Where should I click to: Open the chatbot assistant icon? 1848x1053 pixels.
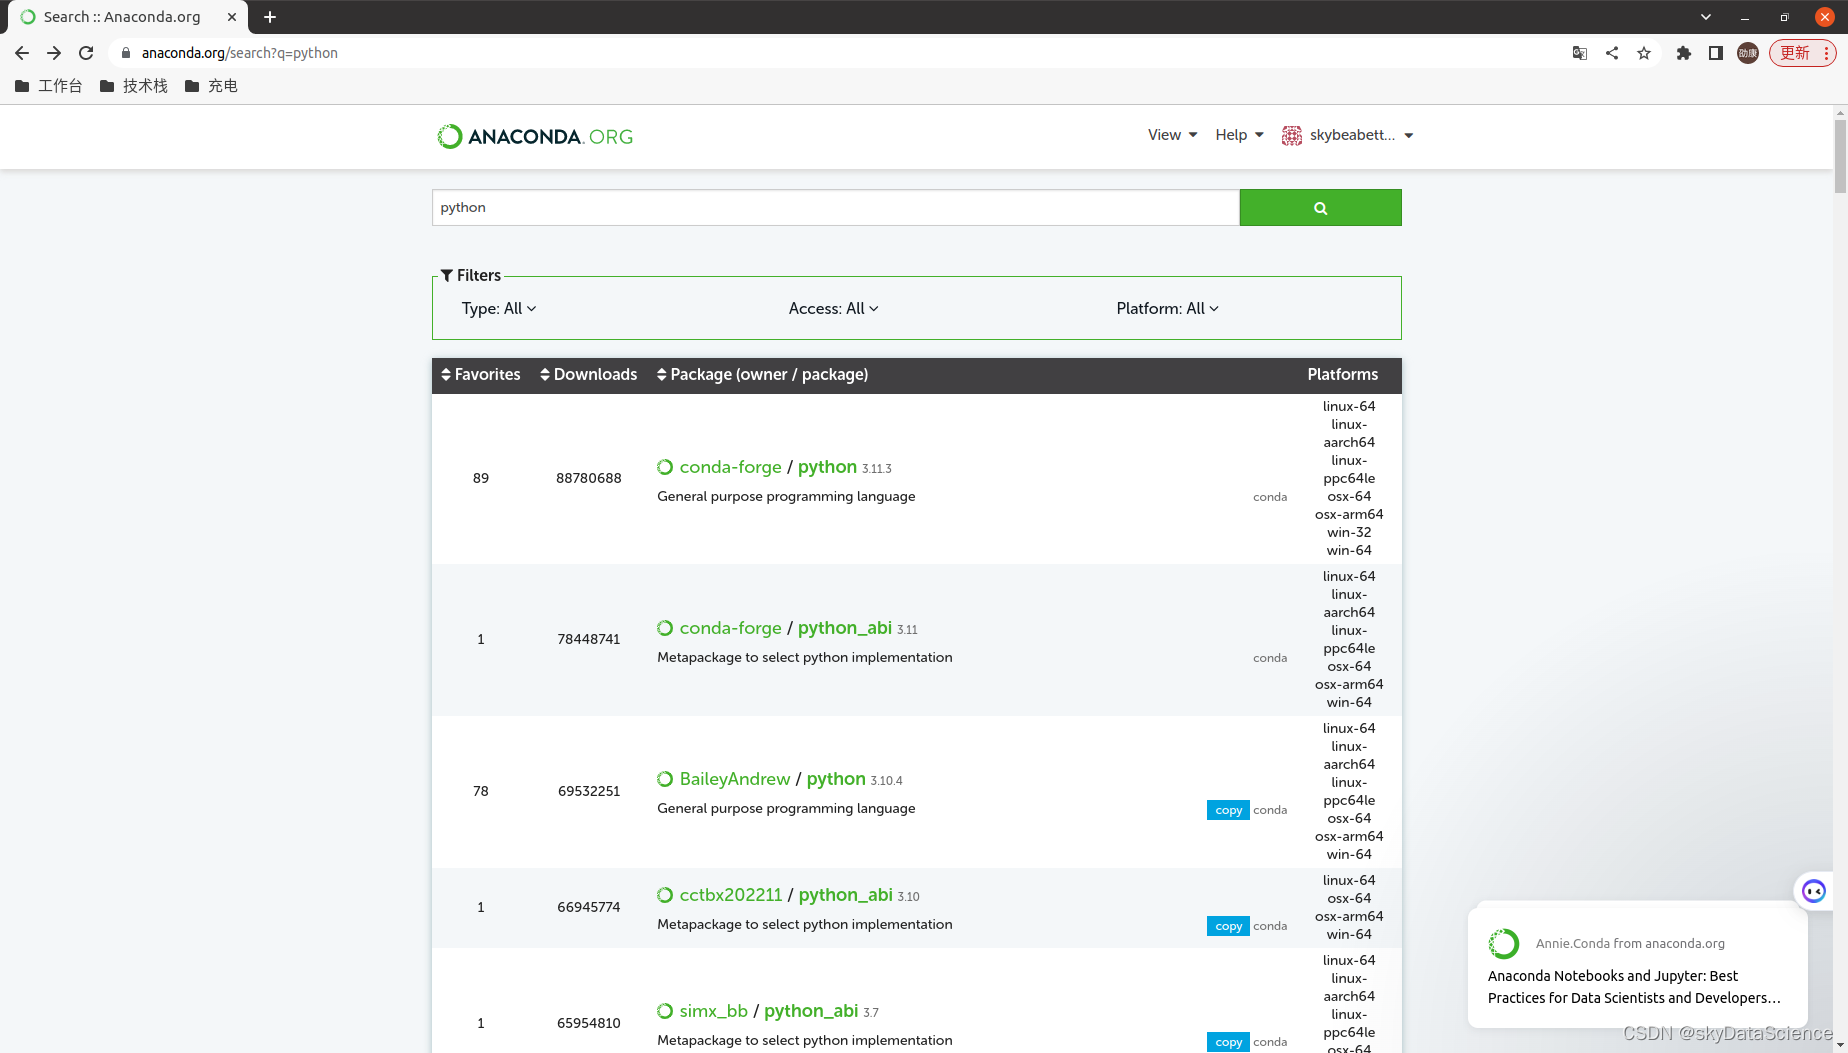tap(1814, 891)
